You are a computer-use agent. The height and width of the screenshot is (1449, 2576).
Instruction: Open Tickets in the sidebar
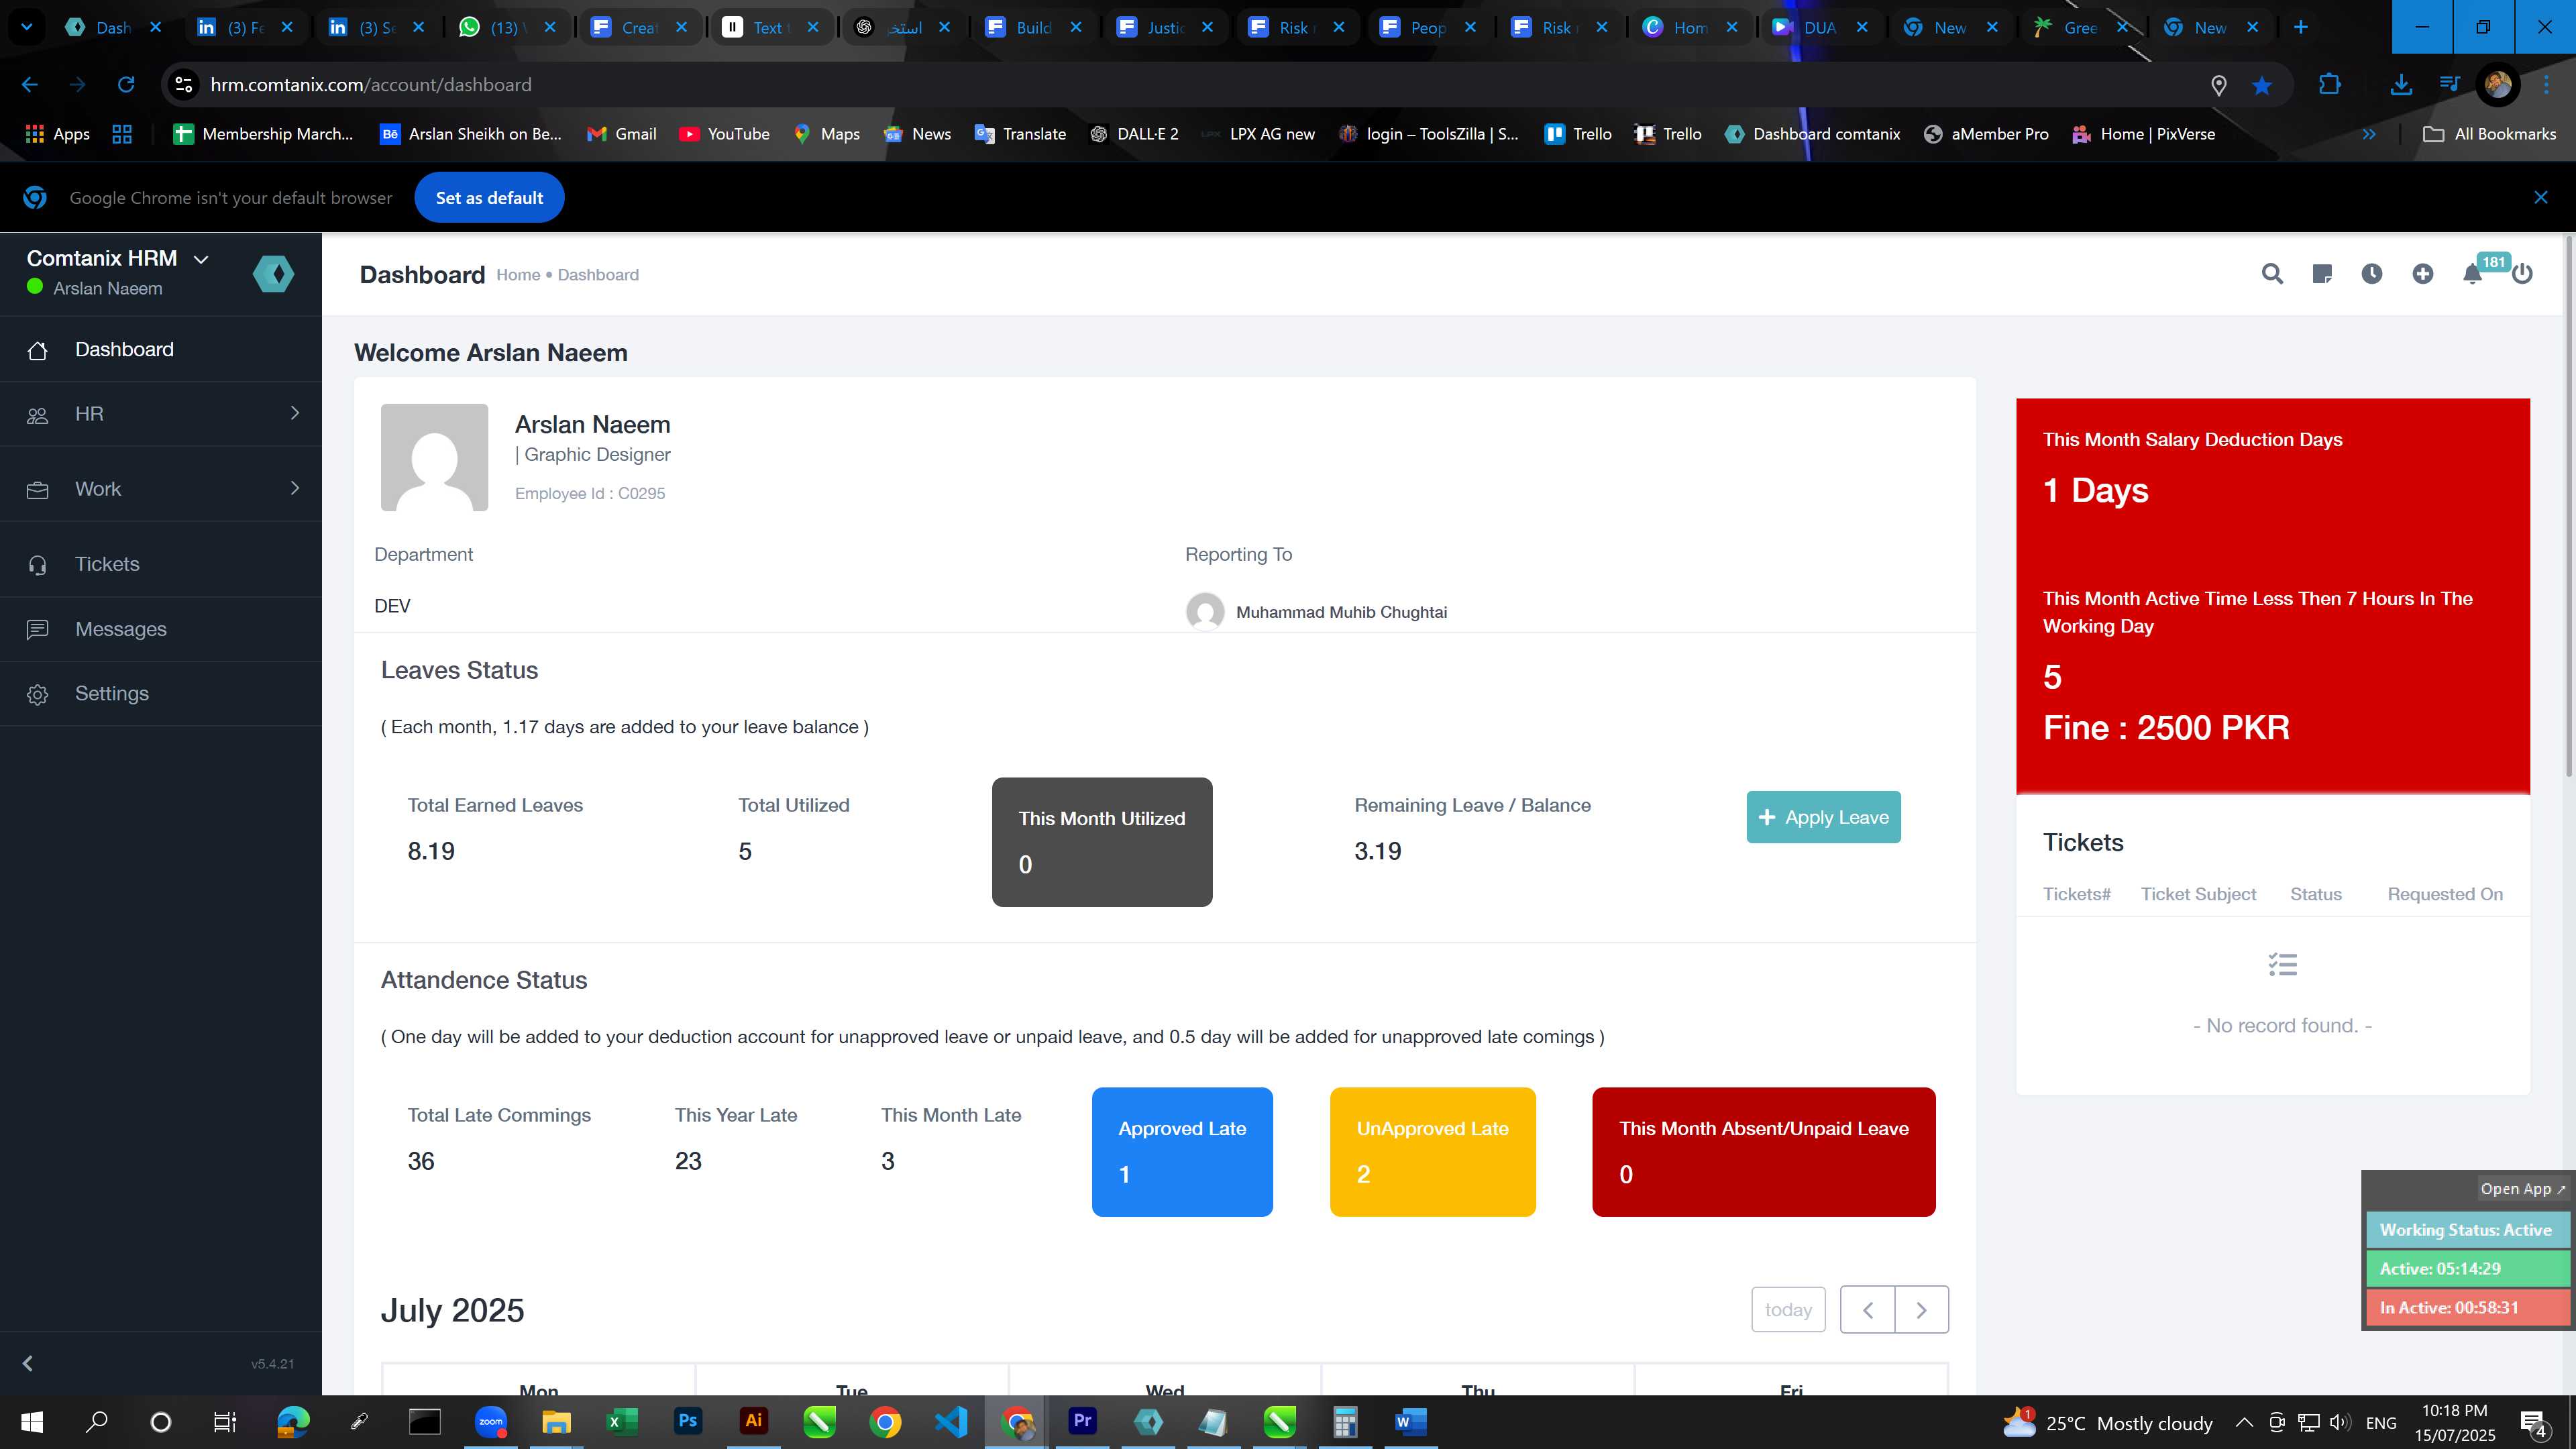pyautogui.click(x=161, y=564)
